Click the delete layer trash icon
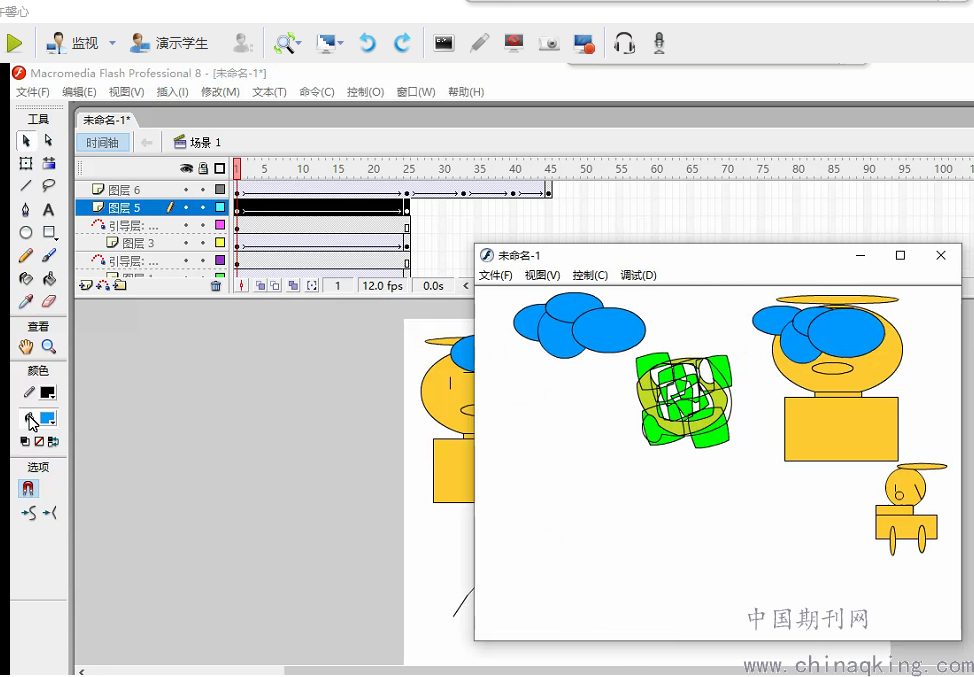This screenshot has height=677, width=974. pos(216,286)
